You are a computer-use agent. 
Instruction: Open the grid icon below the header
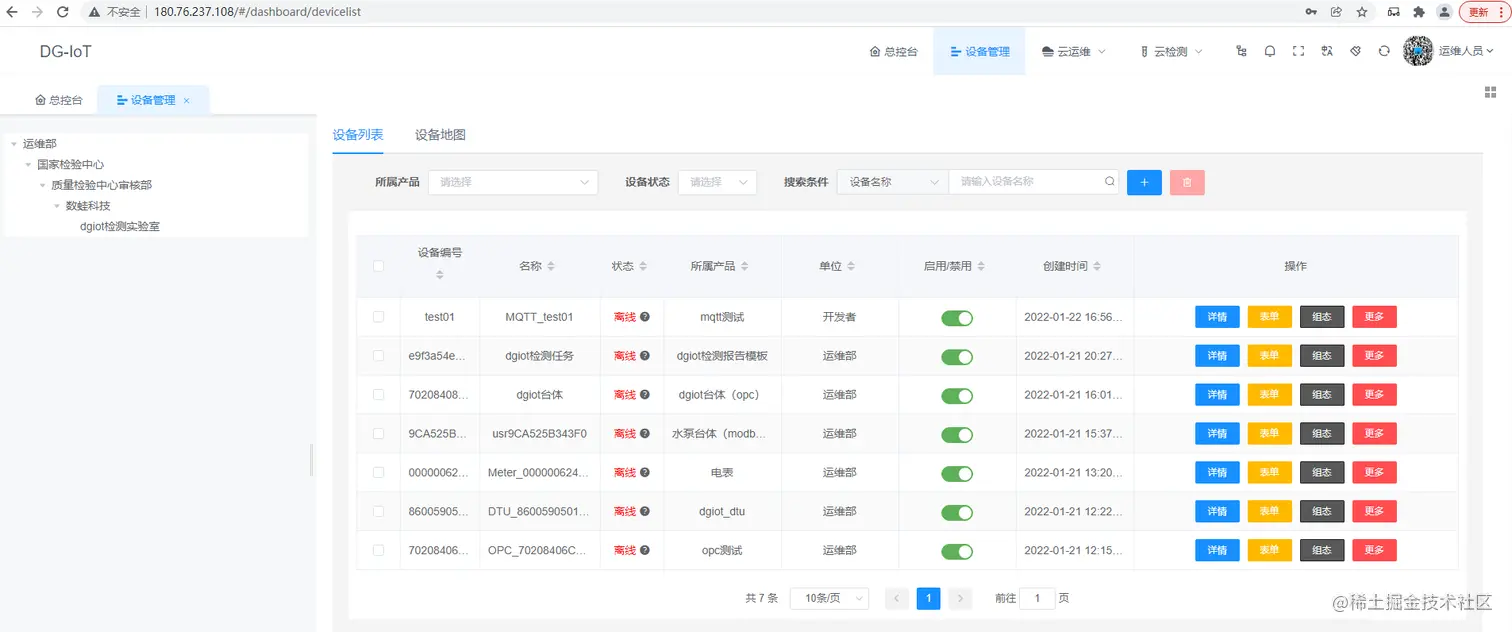1490,92
